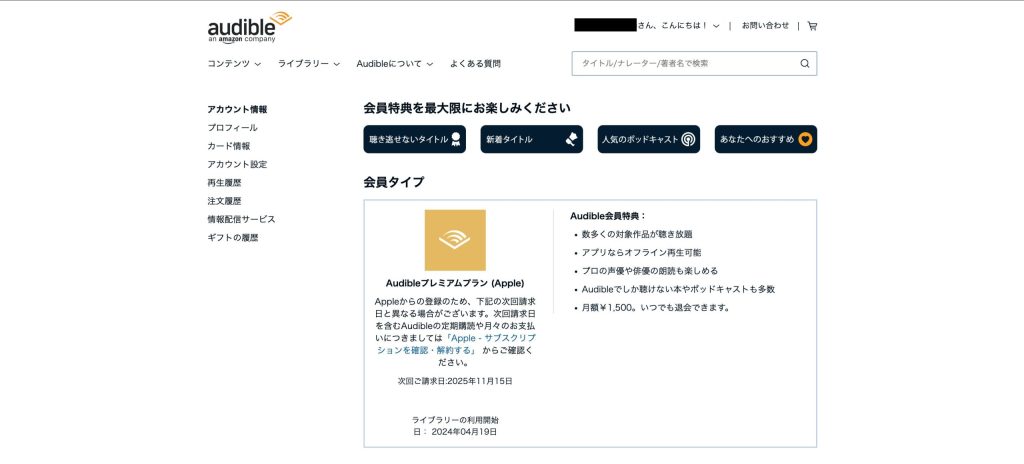Click アプリならオフライン再生可能 bullet
This screenshot has height=464, width=1024.
(641, 252)
